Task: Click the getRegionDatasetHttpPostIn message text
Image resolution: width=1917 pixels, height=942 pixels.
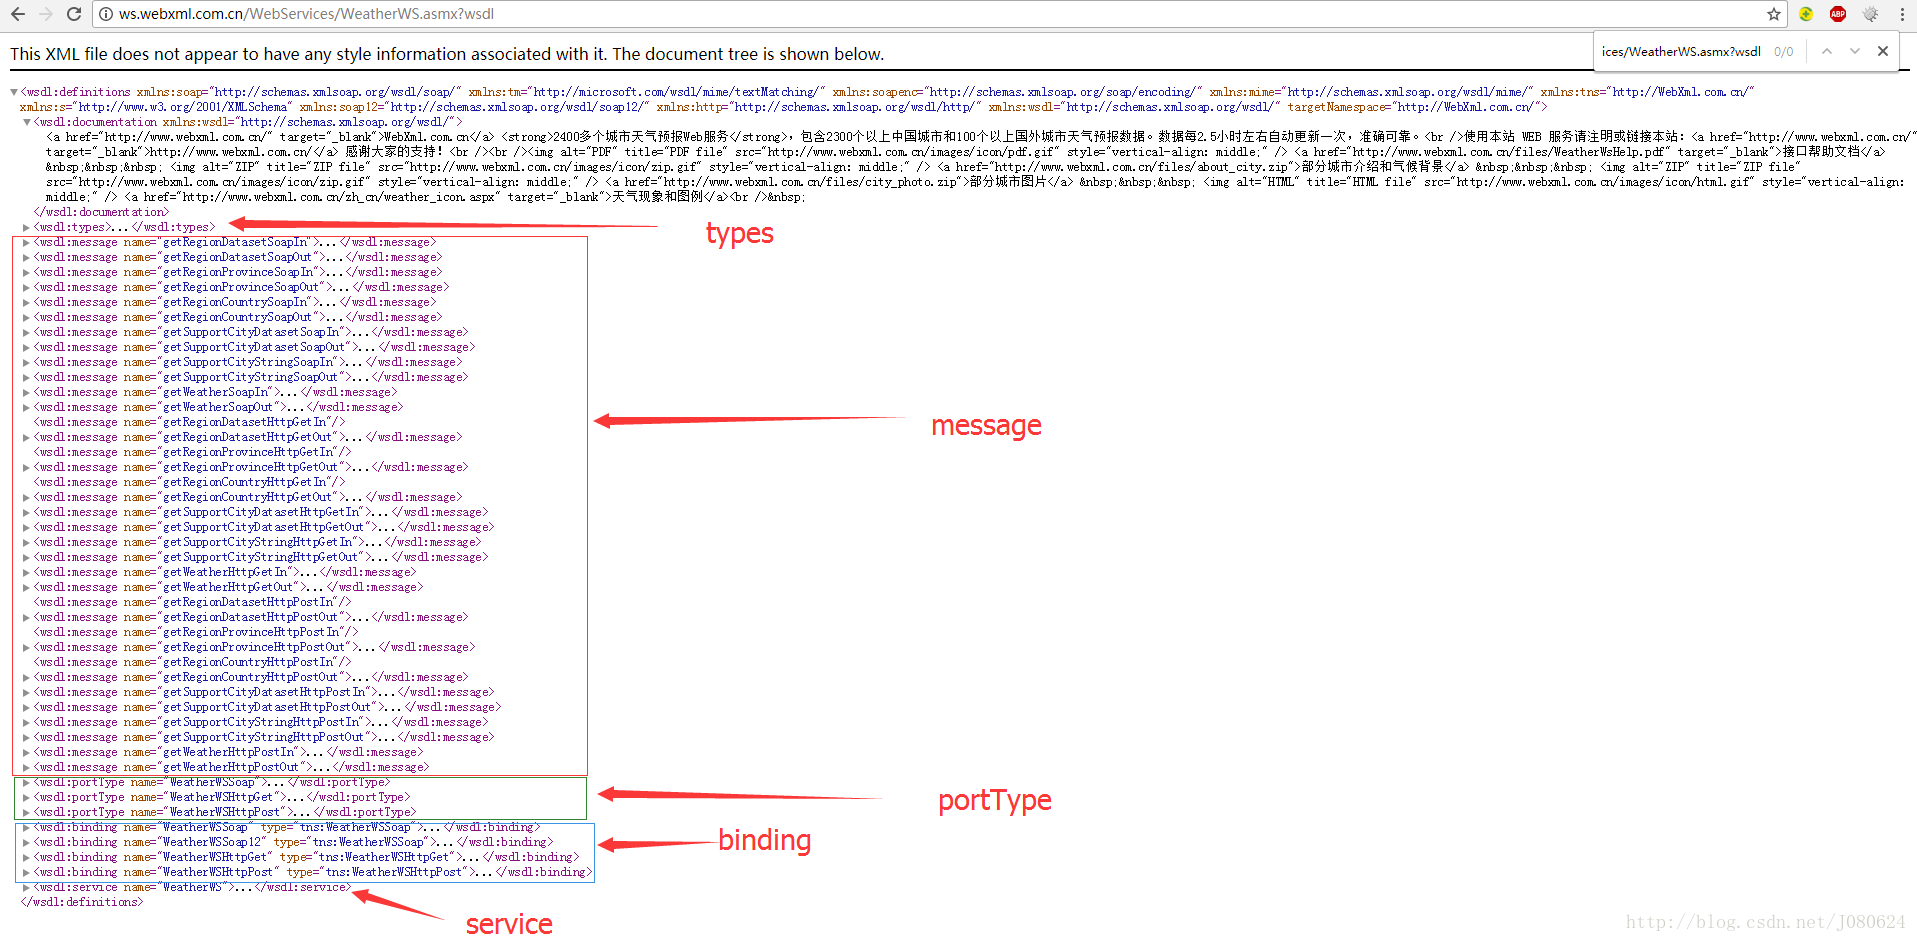Action: tap(192, 602)
